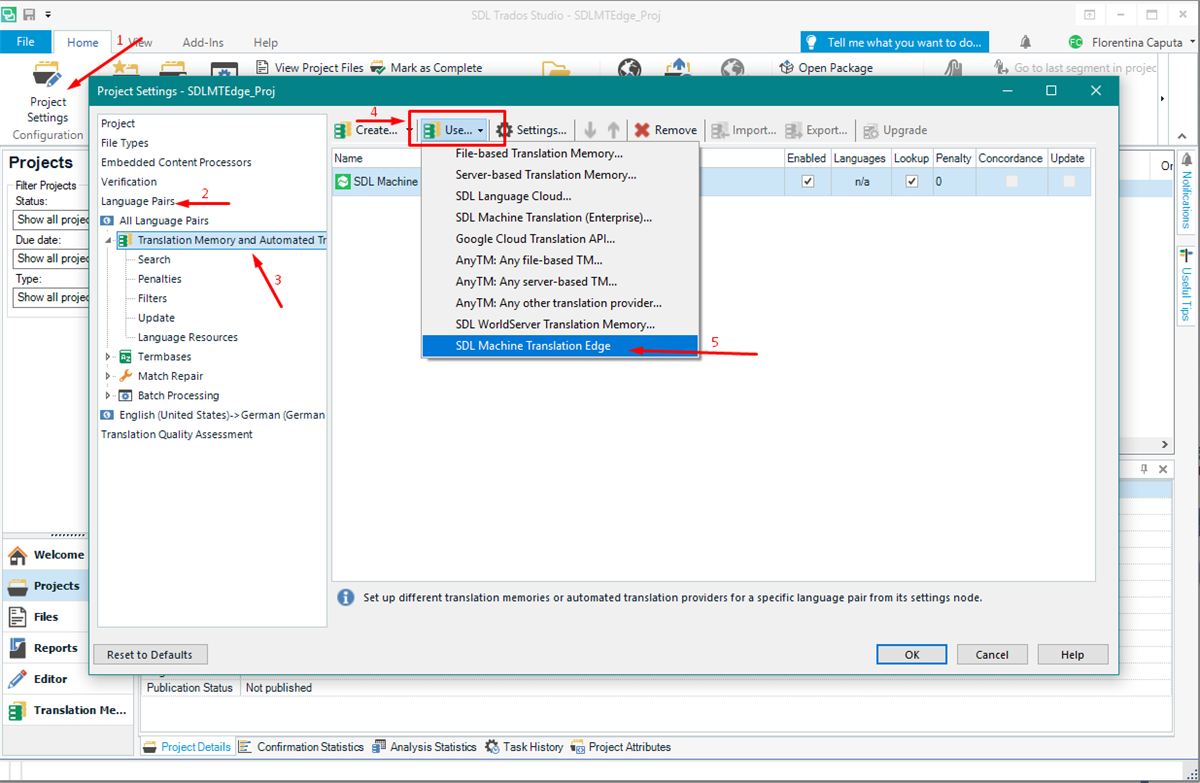Click the Tell me what you want search box

(x=895, y=42)
